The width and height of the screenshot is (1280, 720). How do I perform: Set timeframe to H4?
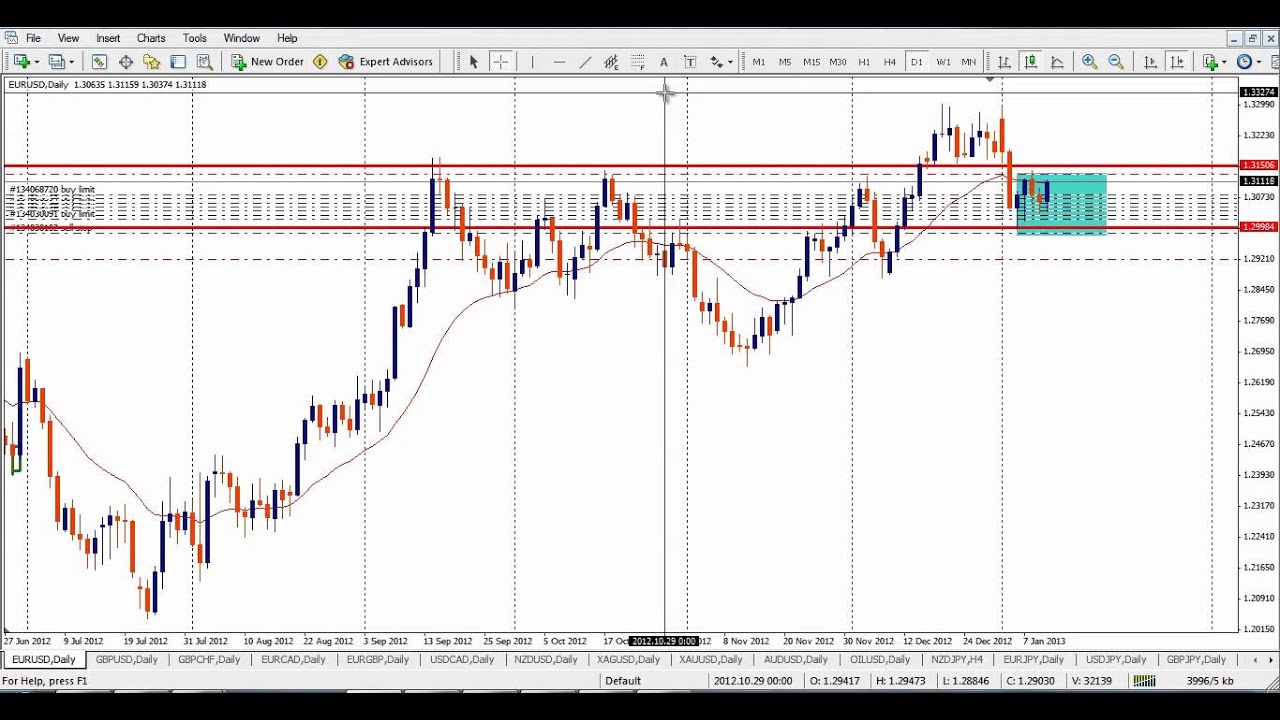pos(890,62)
